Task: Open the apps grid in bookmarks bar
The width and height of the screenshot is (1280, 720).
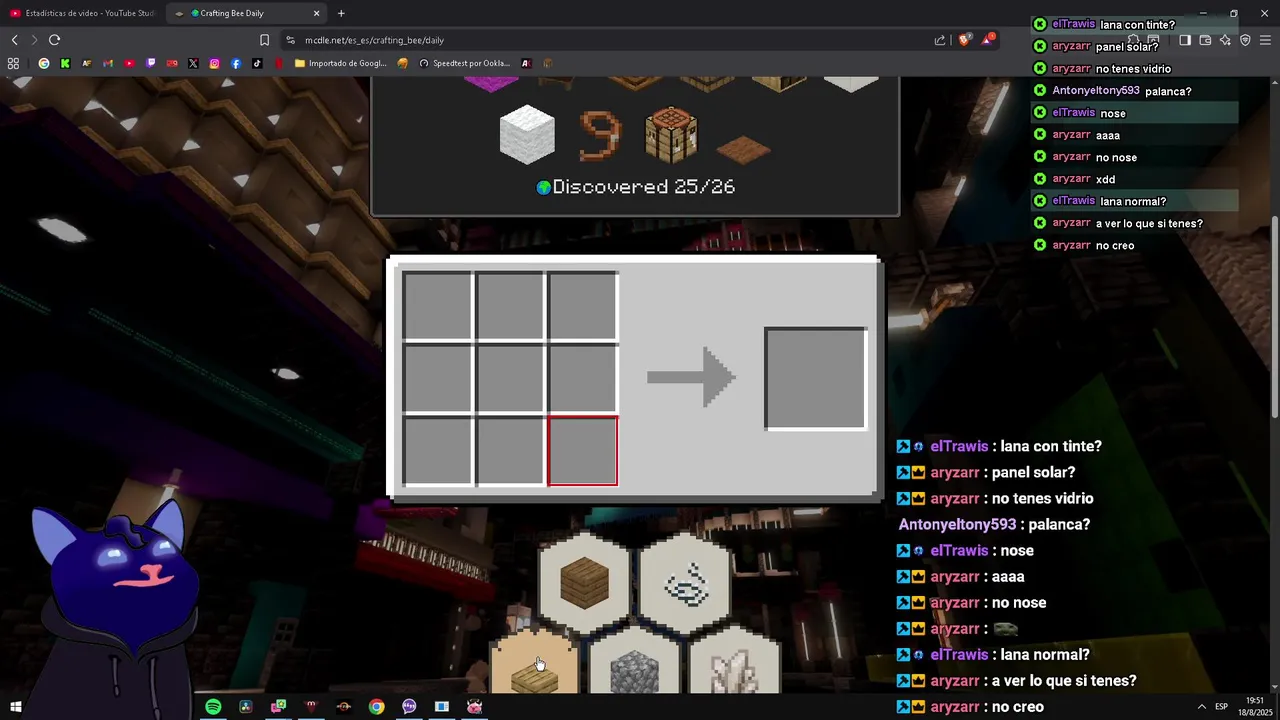Action: (x=13, y=63)
